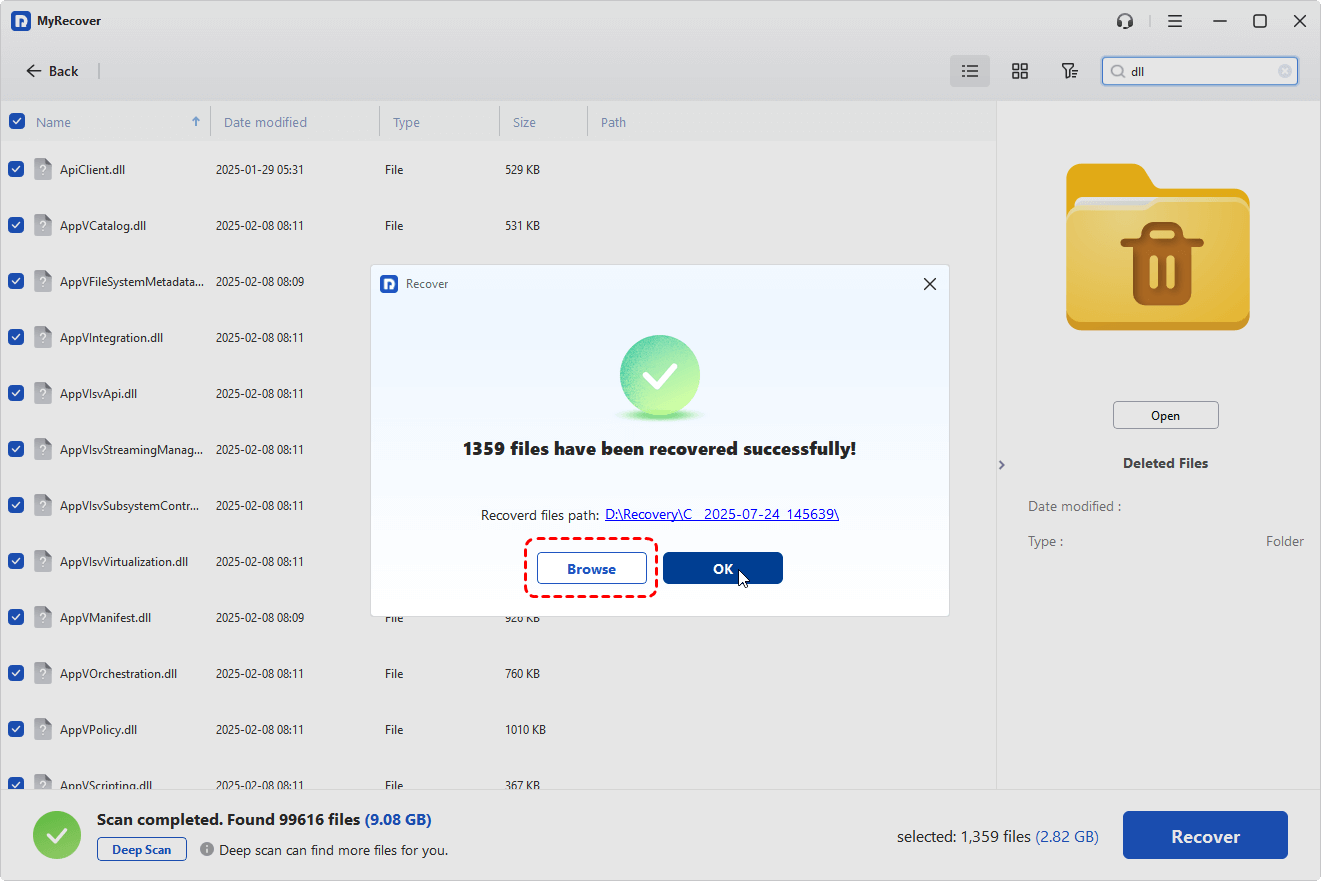Select the AppVManifest.dll file name

(105, 617)
